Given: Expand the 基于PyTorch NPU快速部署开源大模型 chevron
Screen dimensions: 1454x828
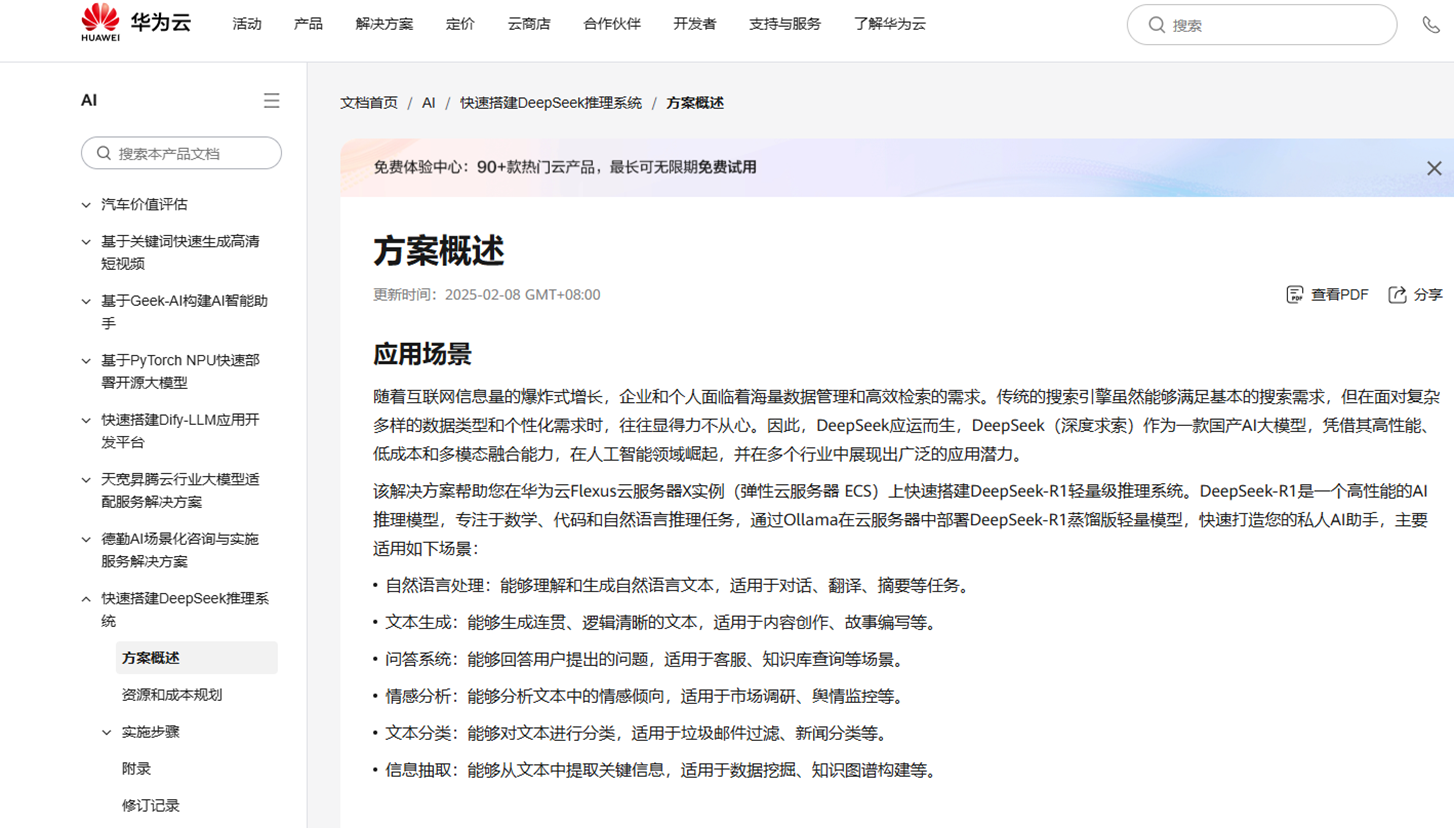Looking at the screenshot, I should pyautogui.click(x=86, y=361).
